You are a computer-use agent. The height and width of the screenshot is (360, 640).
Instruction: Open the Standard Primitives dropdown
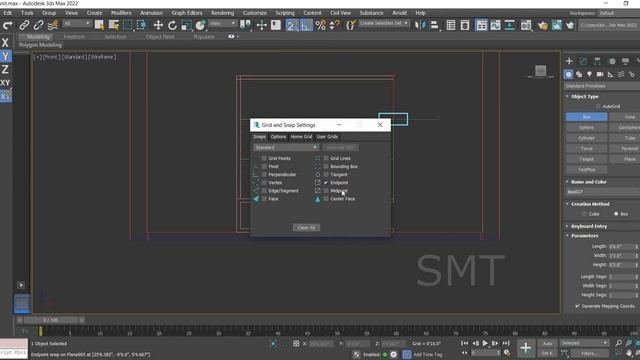(x=602, y=86)
